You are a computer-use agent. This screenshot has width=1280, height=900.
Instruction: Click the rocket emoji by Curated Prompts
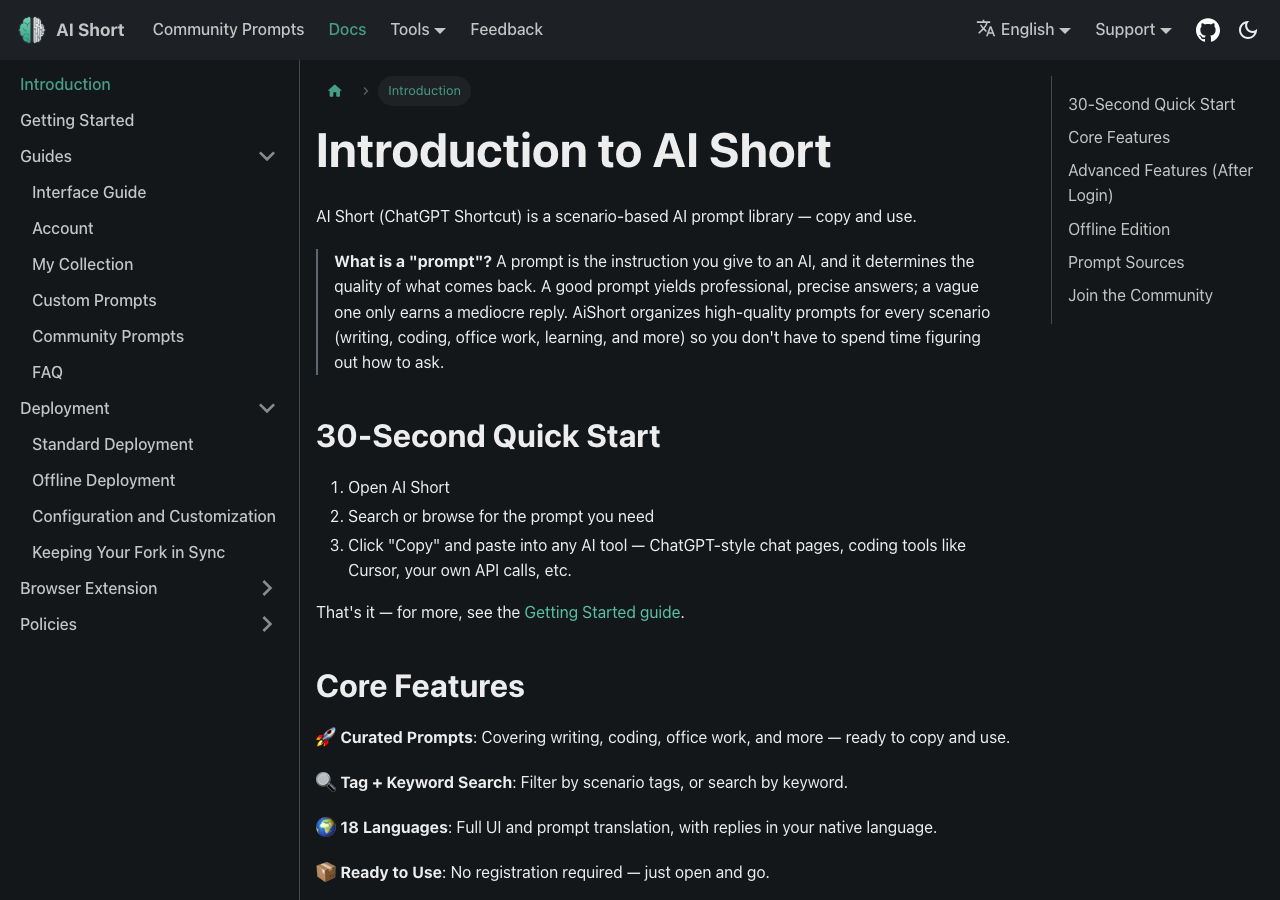click(326, 737)
